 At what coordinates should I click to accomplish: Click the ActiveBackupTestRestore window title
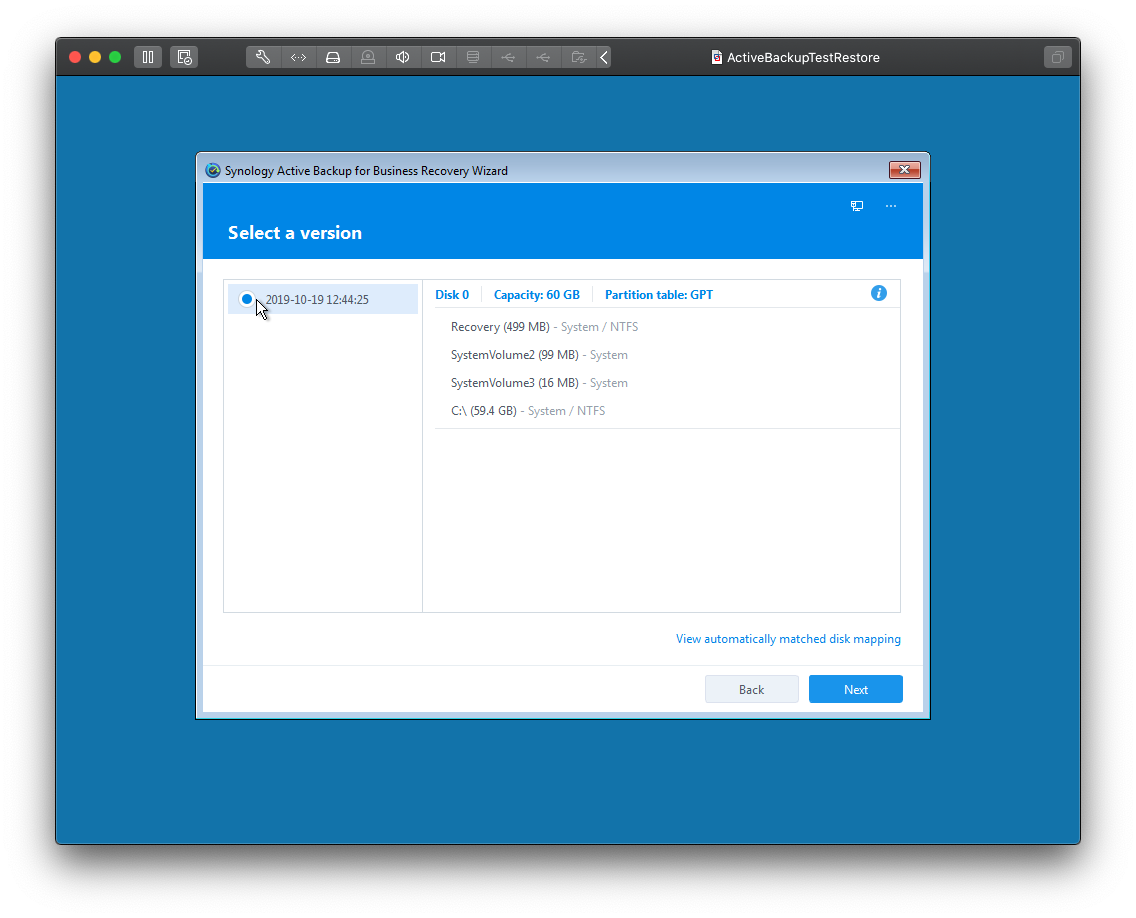803,57
